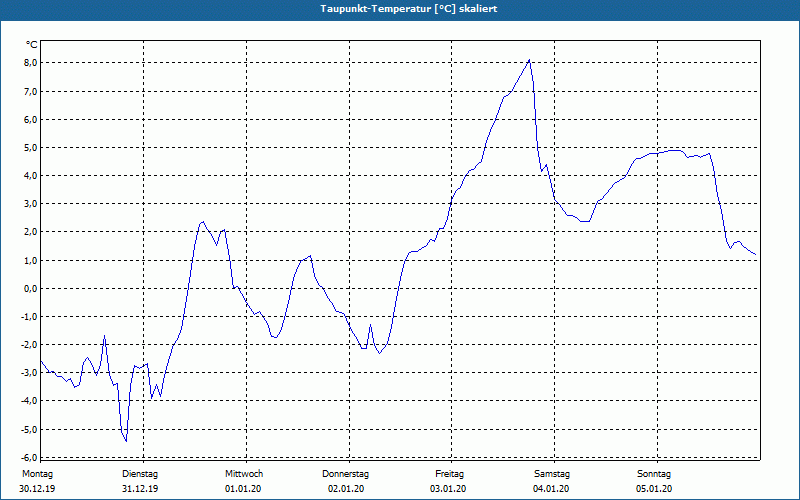Click the date 05.01.20

point(654,489)
